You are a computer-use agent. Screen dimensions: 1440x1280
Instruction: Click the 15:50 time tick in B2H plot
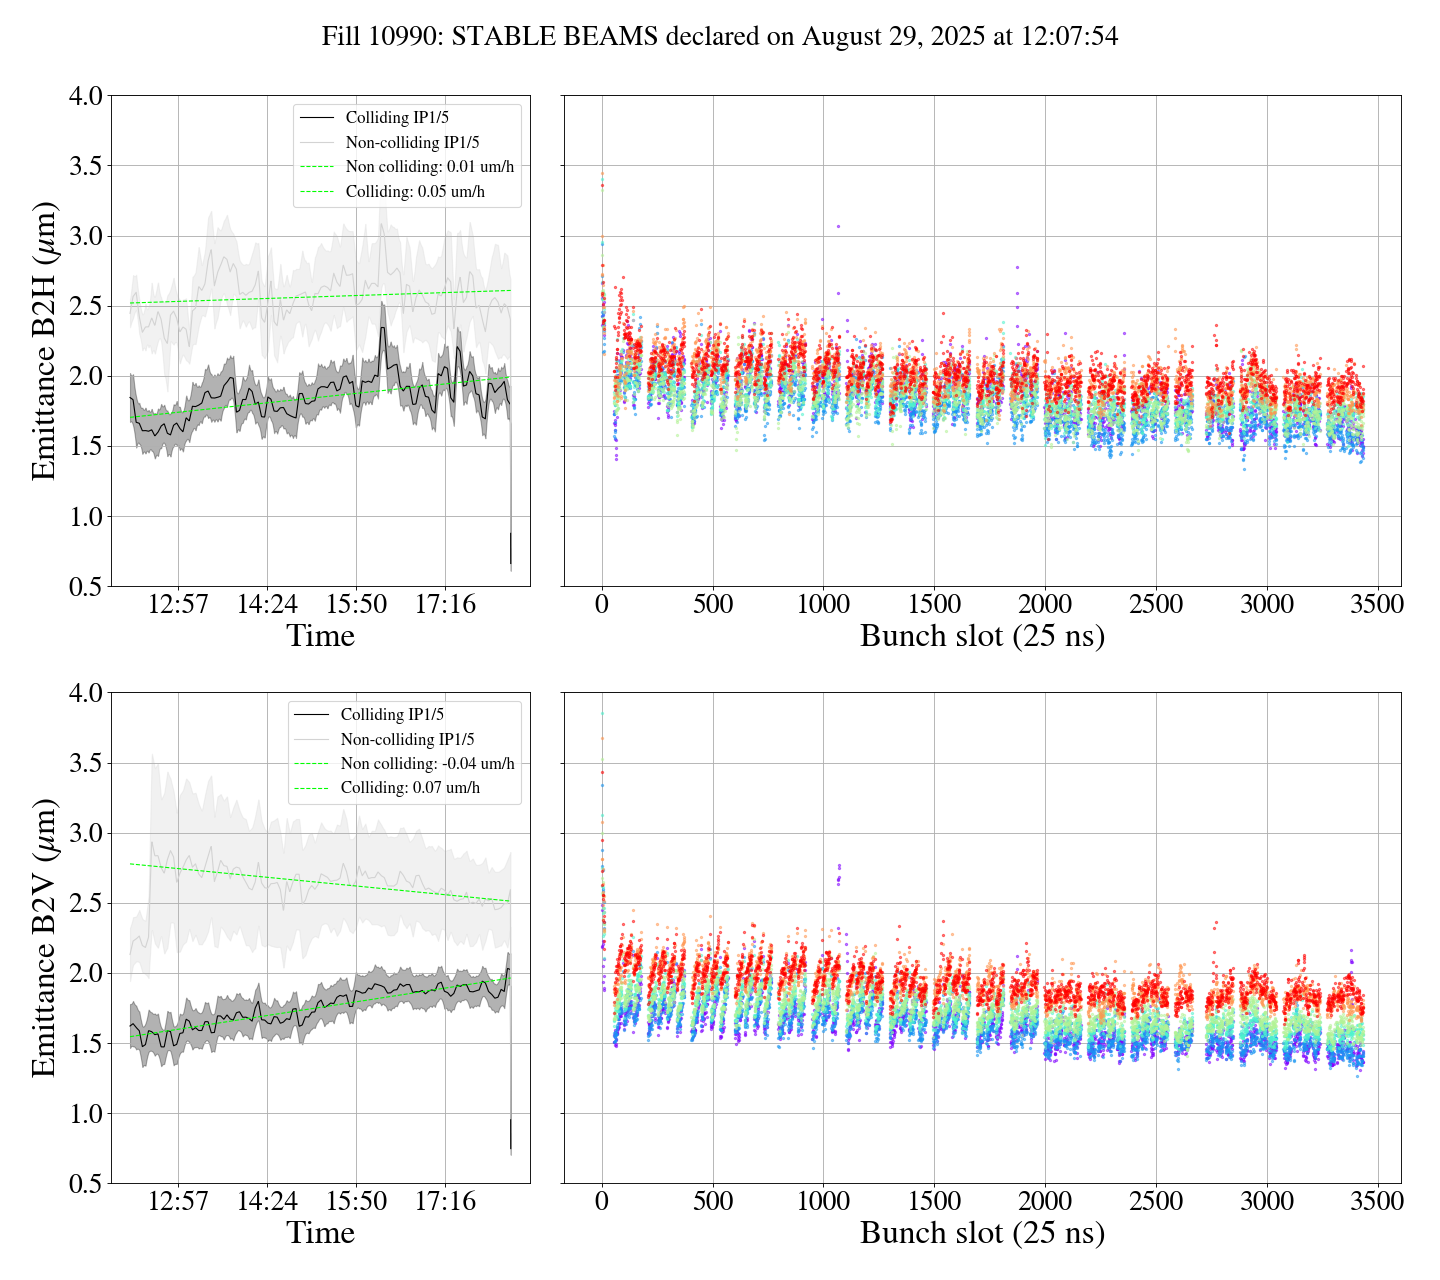356,605
